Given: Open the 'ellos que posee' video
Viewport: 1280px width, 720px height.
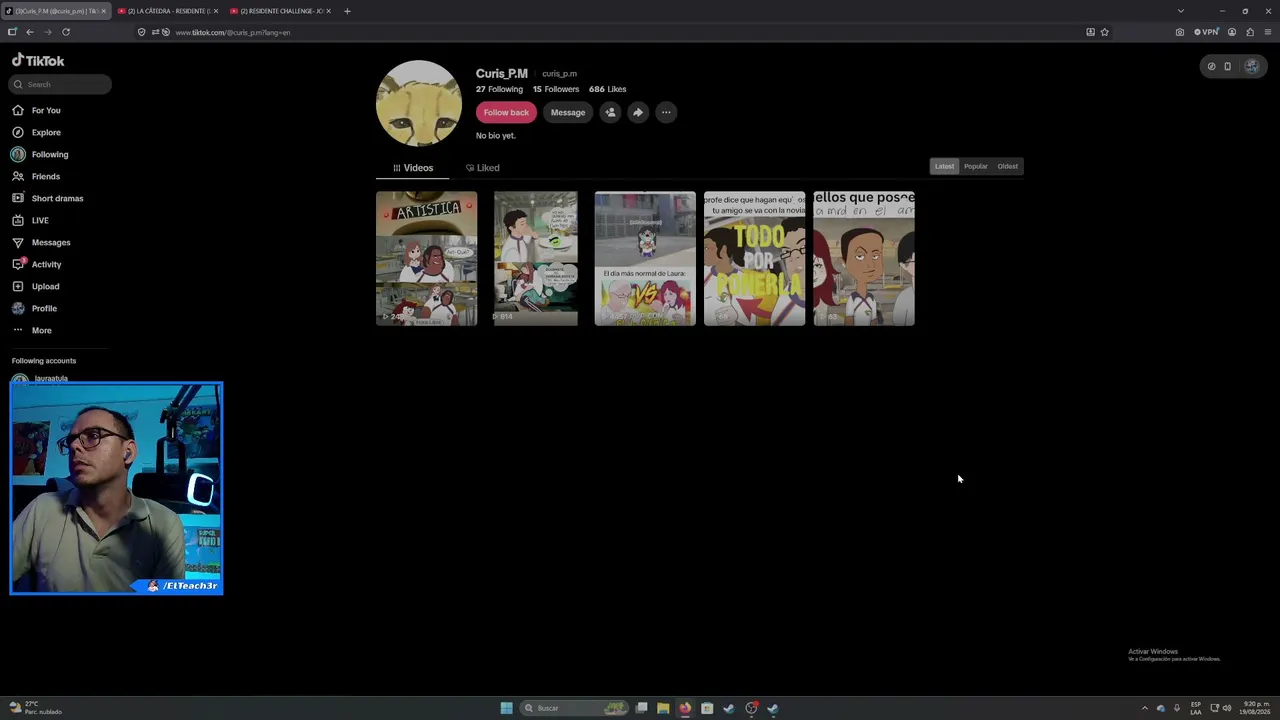Looking at the screenshot, I should [x=864, y=258].
